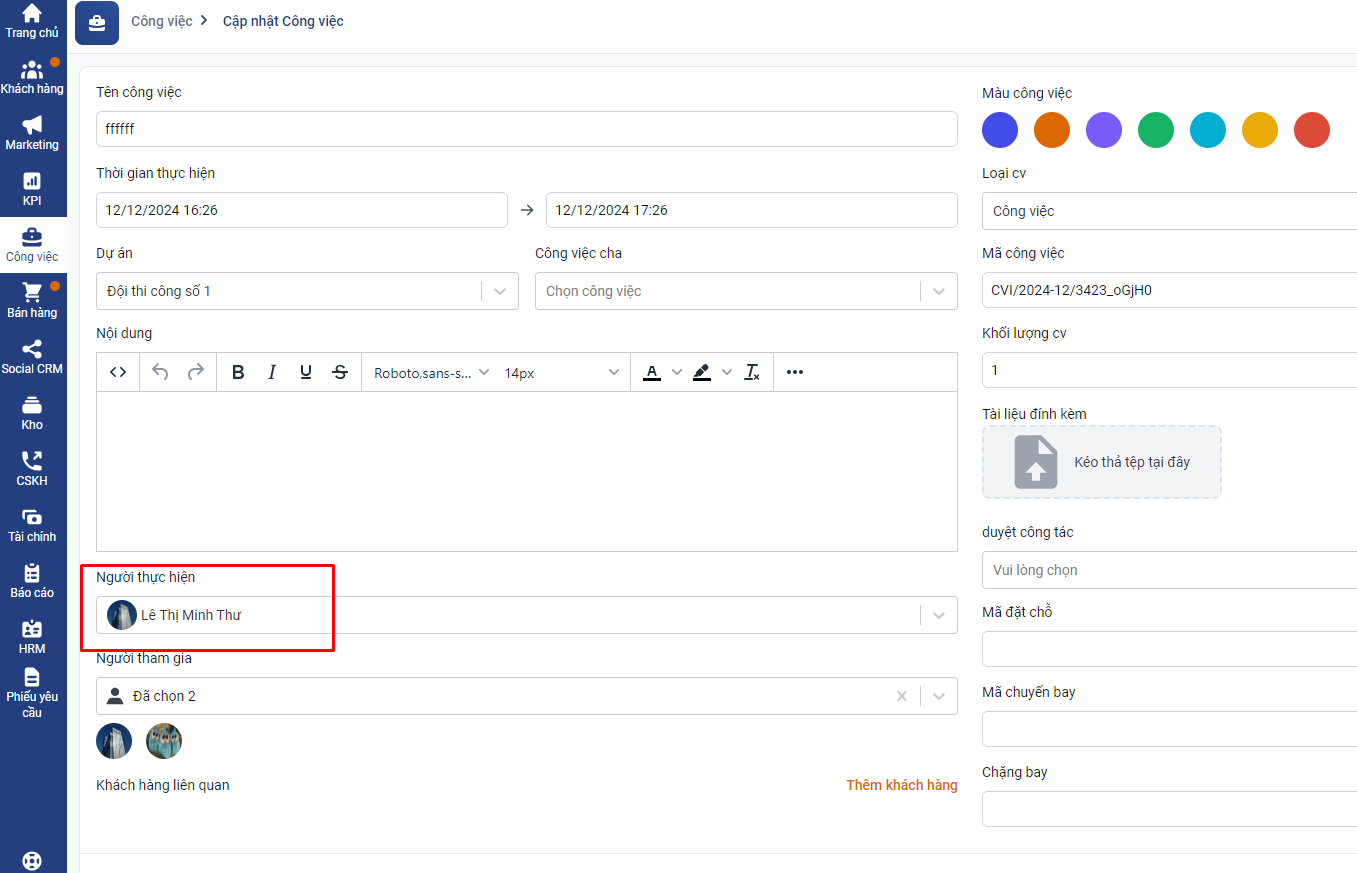
Task: Select the green task color swatch
Action: [x=1156, y=130]
